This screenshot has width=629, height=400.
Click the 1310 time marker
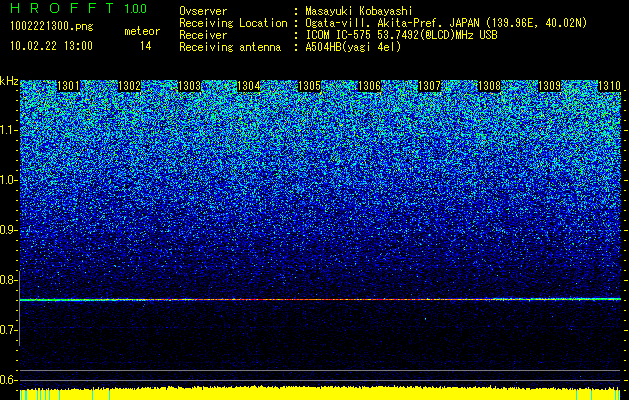pos(609,86)
